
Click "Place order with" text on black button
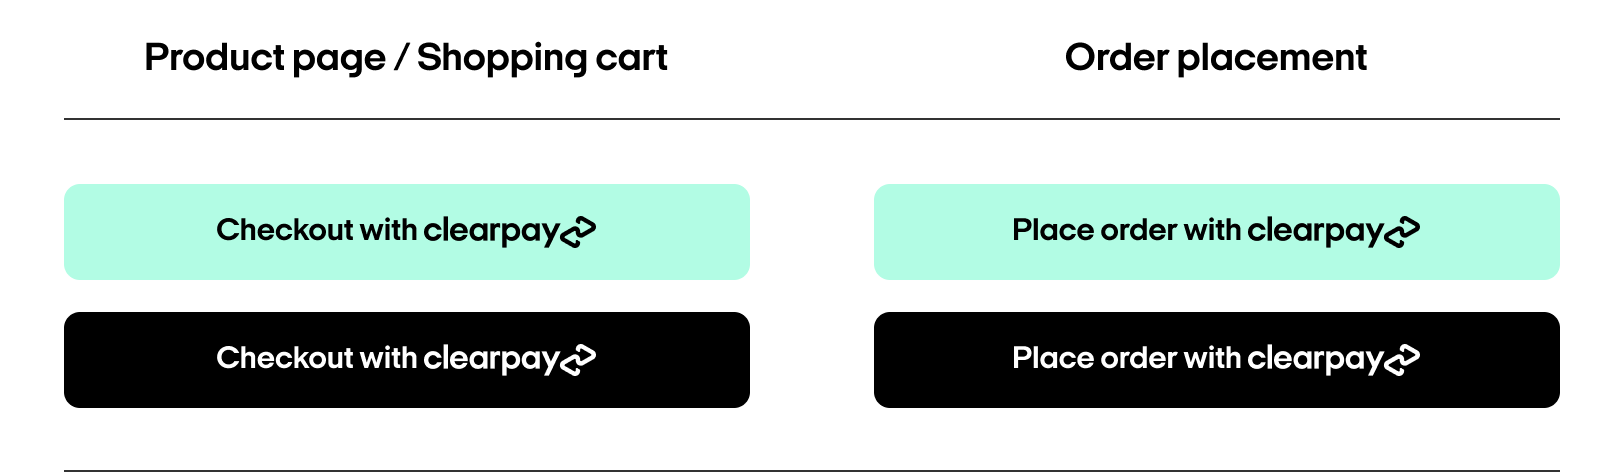[1126, 358]
